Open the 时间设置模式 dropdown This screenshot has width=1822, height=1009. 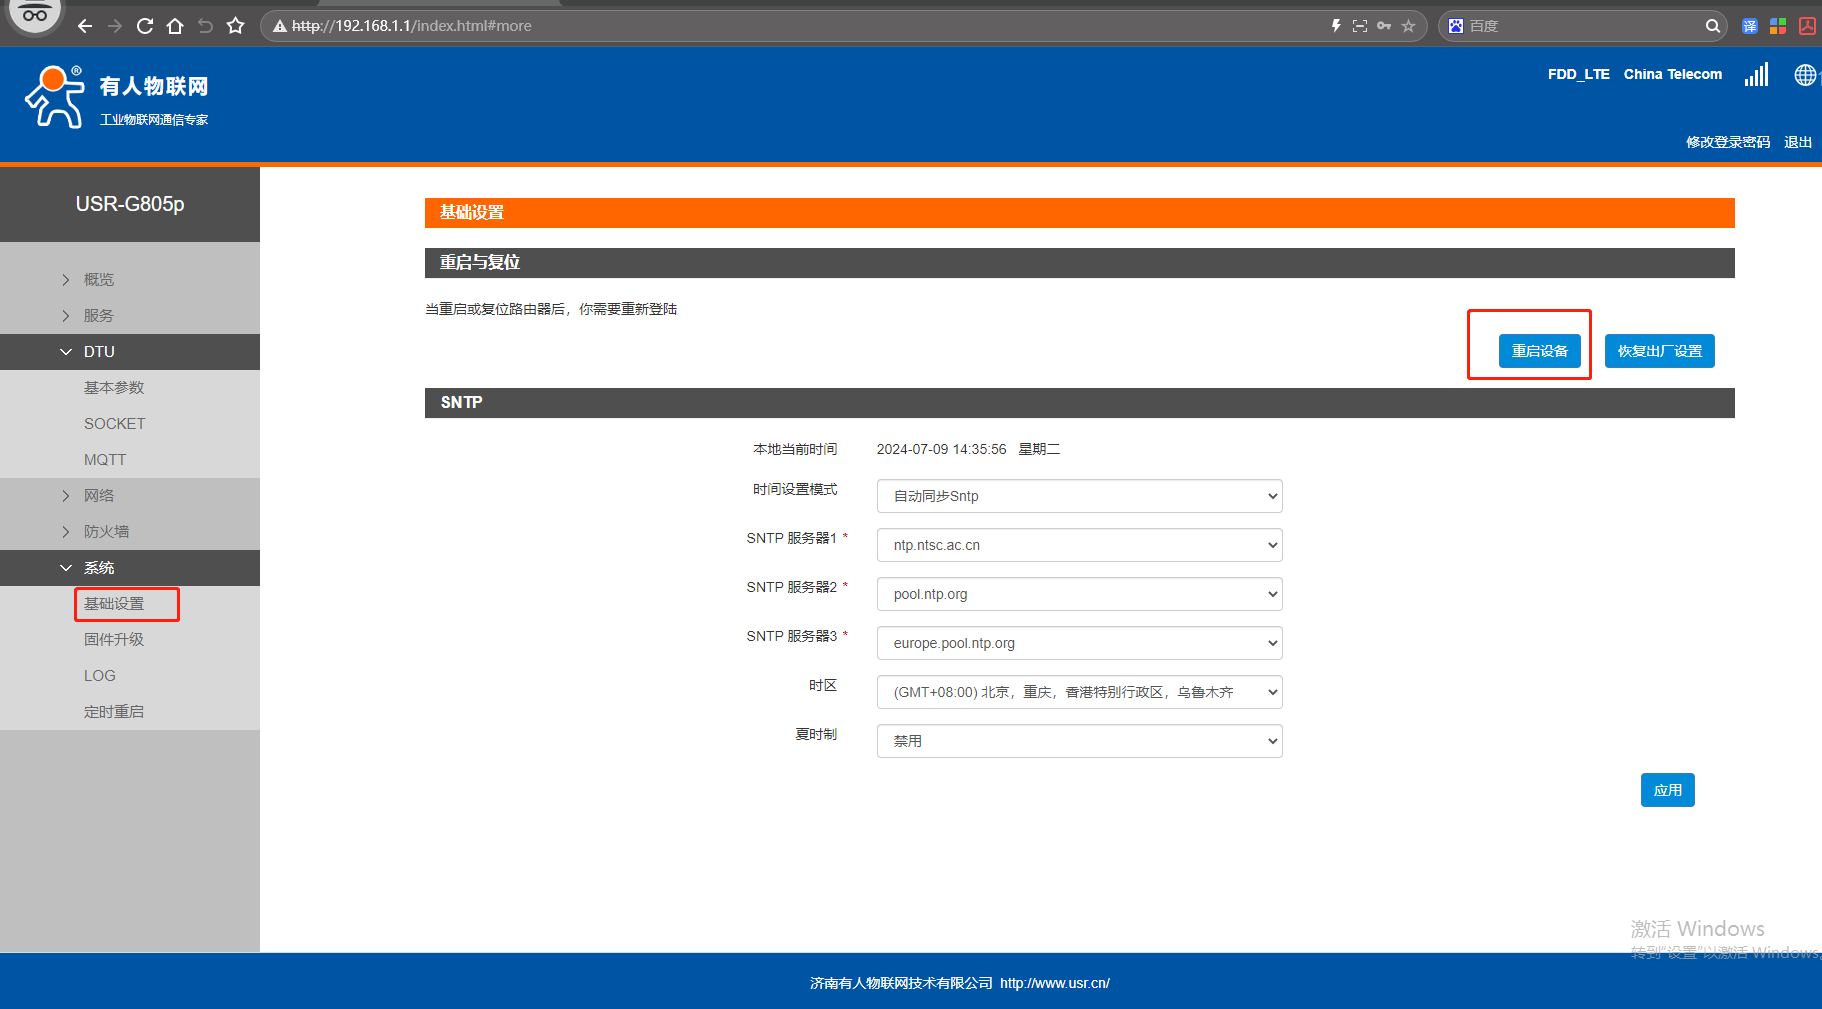1079,496
